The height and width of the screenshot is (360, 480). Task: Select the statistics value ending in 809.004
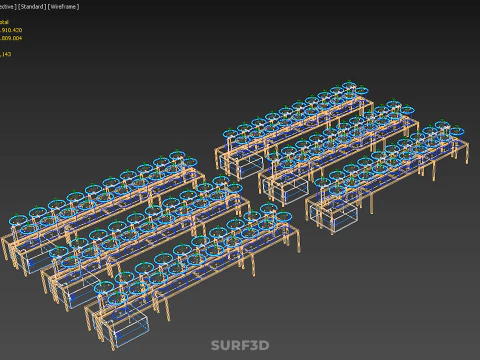click(11, 38)
